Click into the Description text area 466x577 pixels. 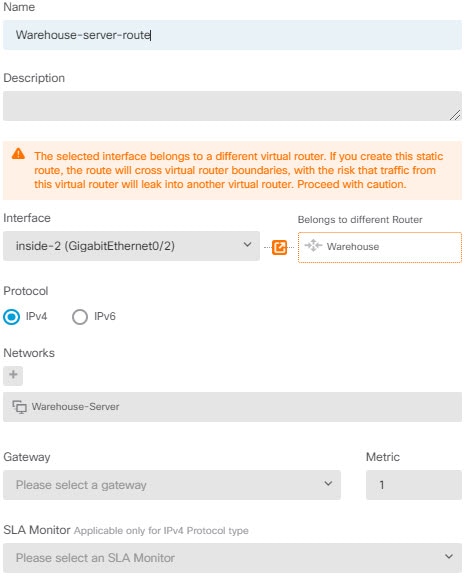click(x=232, y=106)
